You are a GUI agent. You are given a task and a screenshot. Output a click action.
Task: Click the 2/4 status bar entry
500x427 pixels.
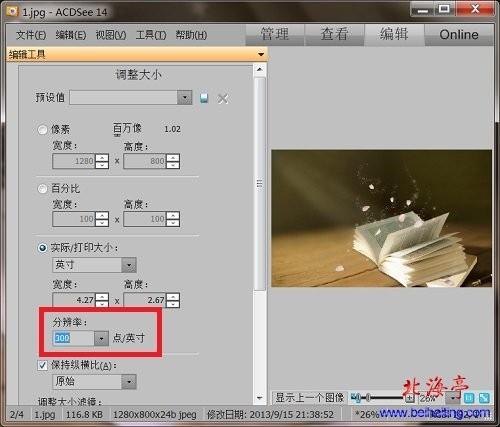17,415
